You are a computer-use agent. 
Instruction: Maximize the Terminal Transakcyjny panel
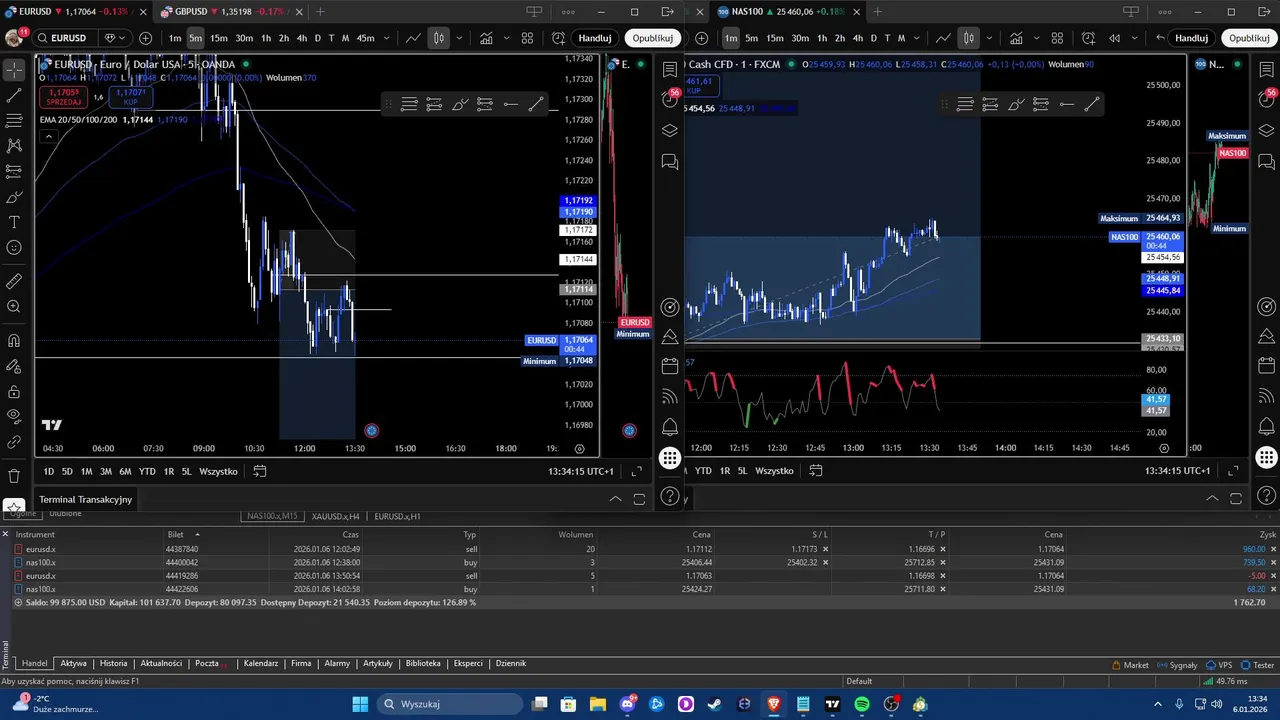point(639,498)
